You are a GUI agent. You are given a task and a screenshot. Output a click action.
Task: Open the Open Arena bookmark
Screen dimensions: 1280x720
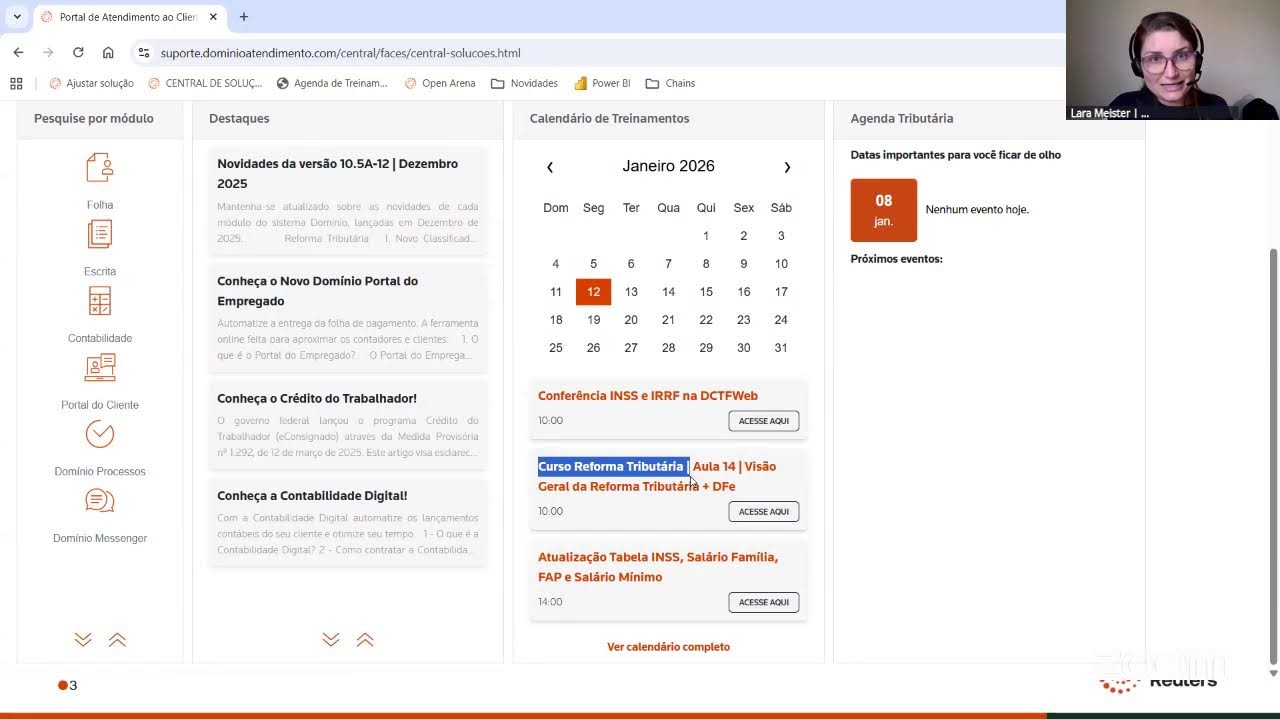[440, 83]
